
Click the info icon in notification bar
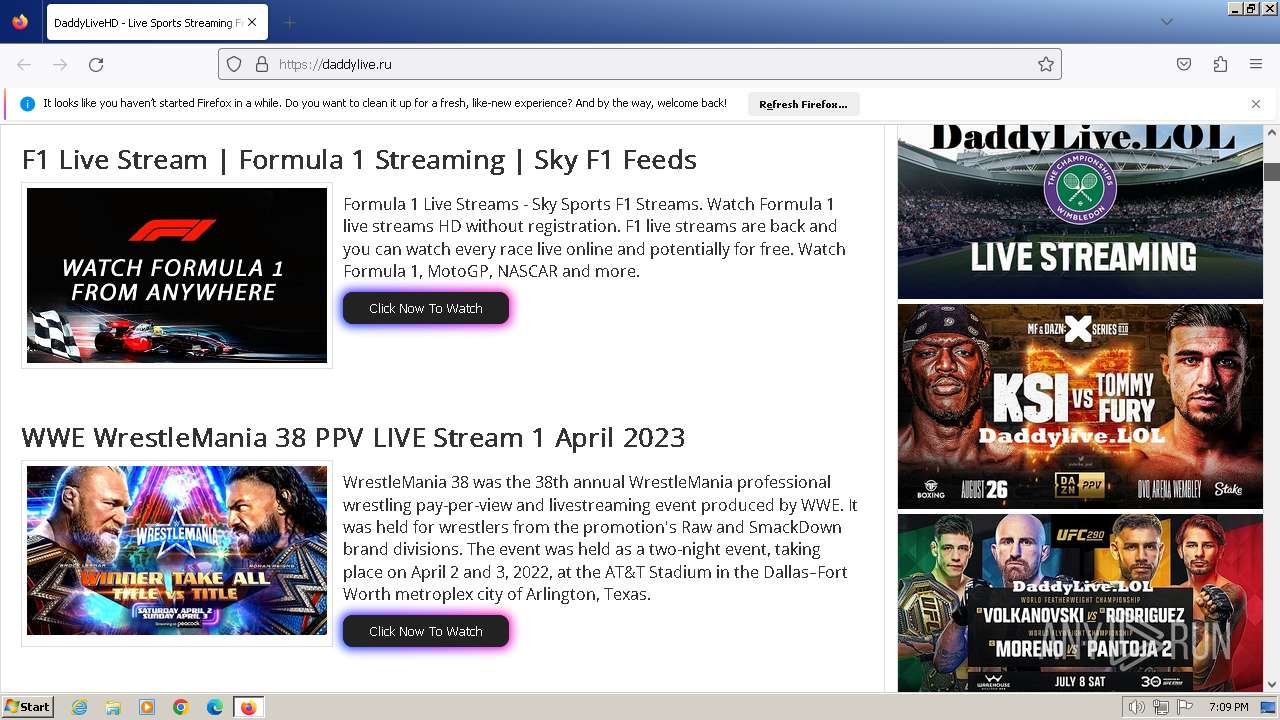(x=27, y=104)
